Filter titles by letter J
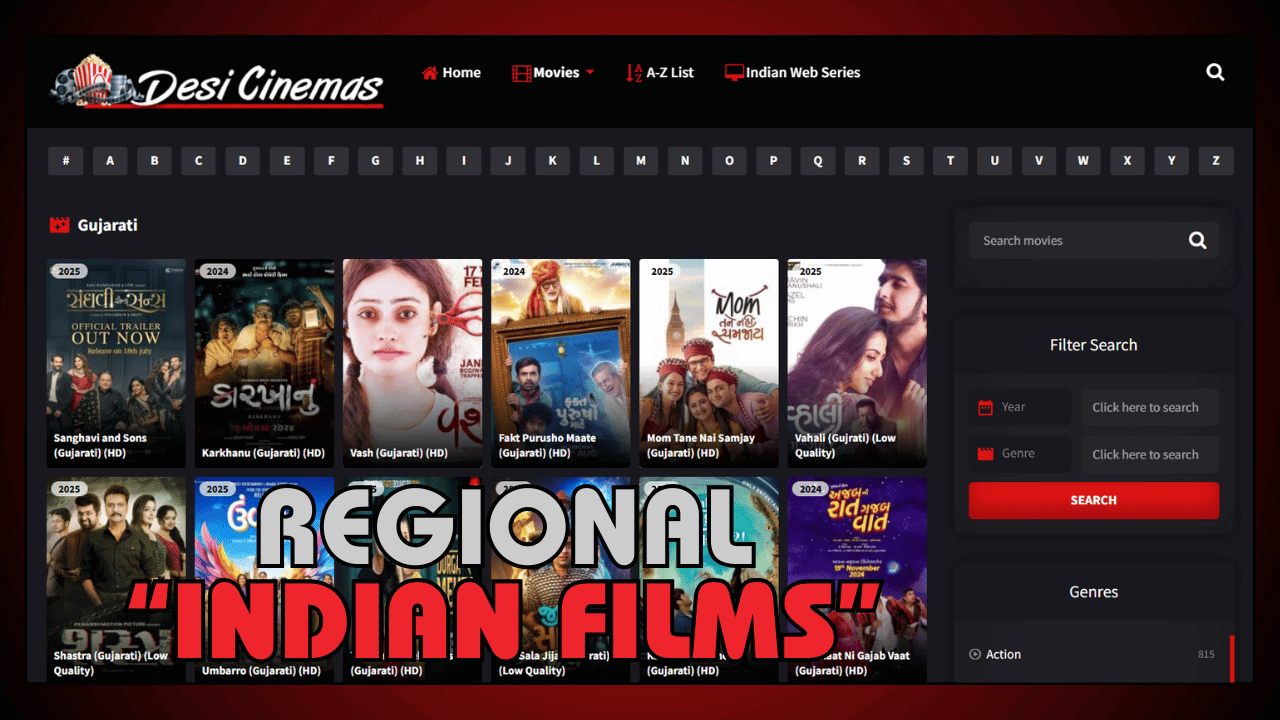 tap(508, 161)
